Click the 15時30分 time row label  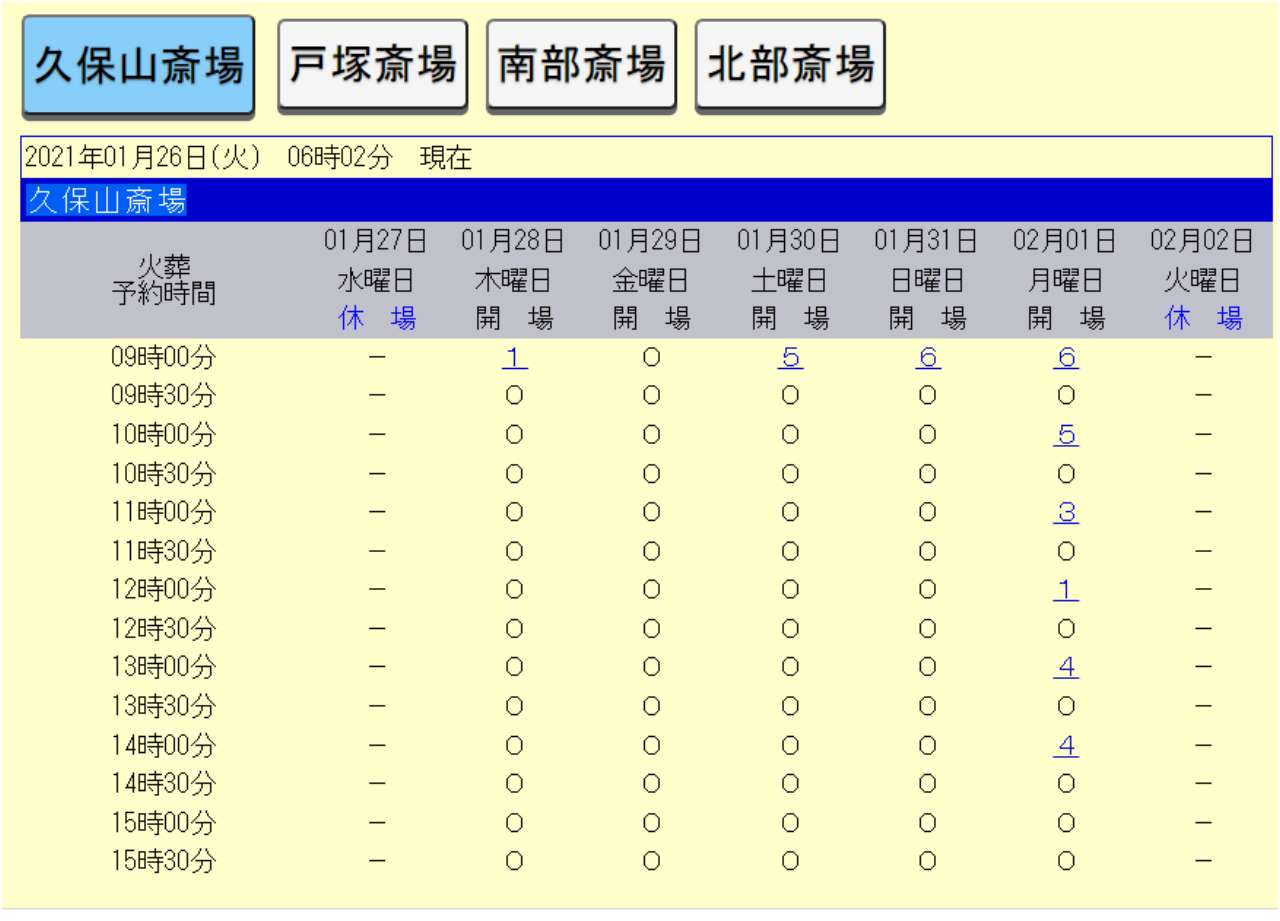(x=163, y=862)
